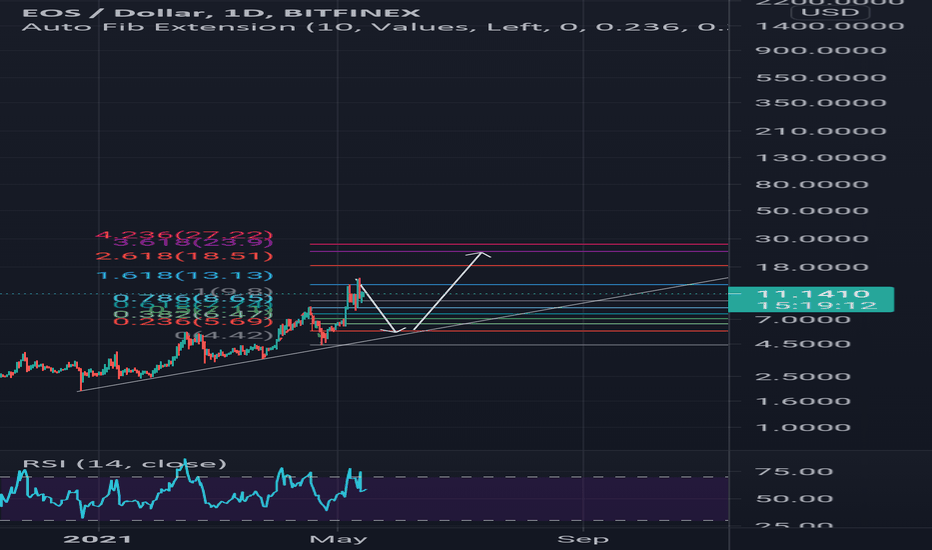Click the Sep date on the time axis
The height and width of the screenshot is (550, 932).
(x=583, y=539)
